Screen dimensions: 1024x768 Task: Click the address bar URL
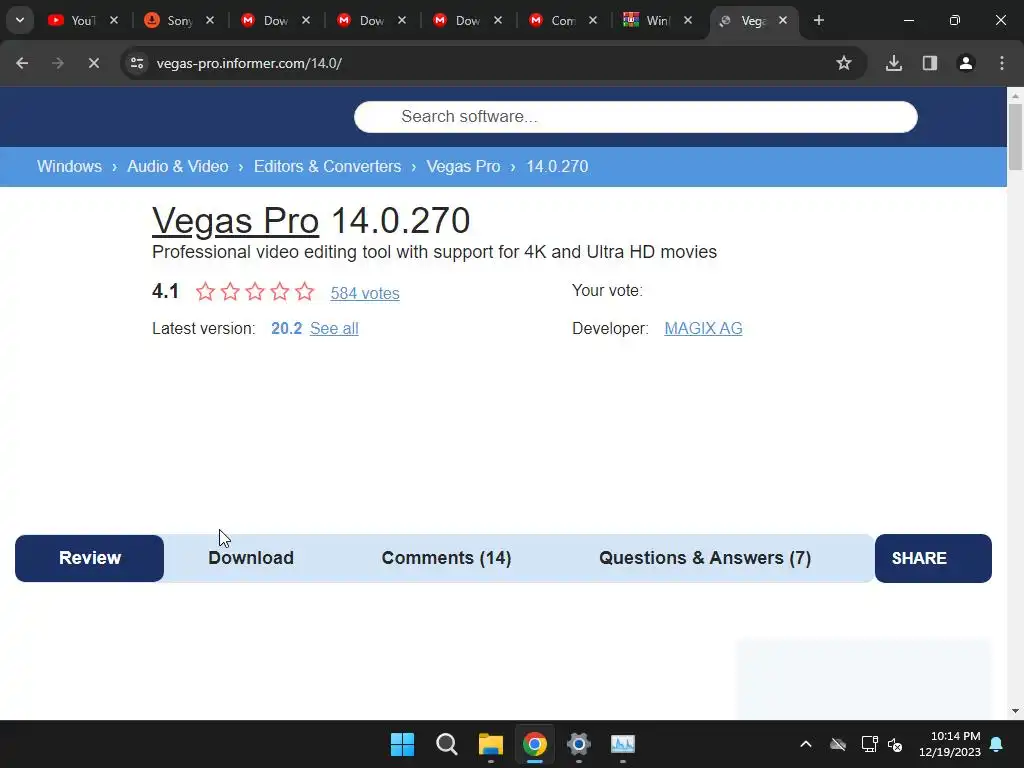249,63
